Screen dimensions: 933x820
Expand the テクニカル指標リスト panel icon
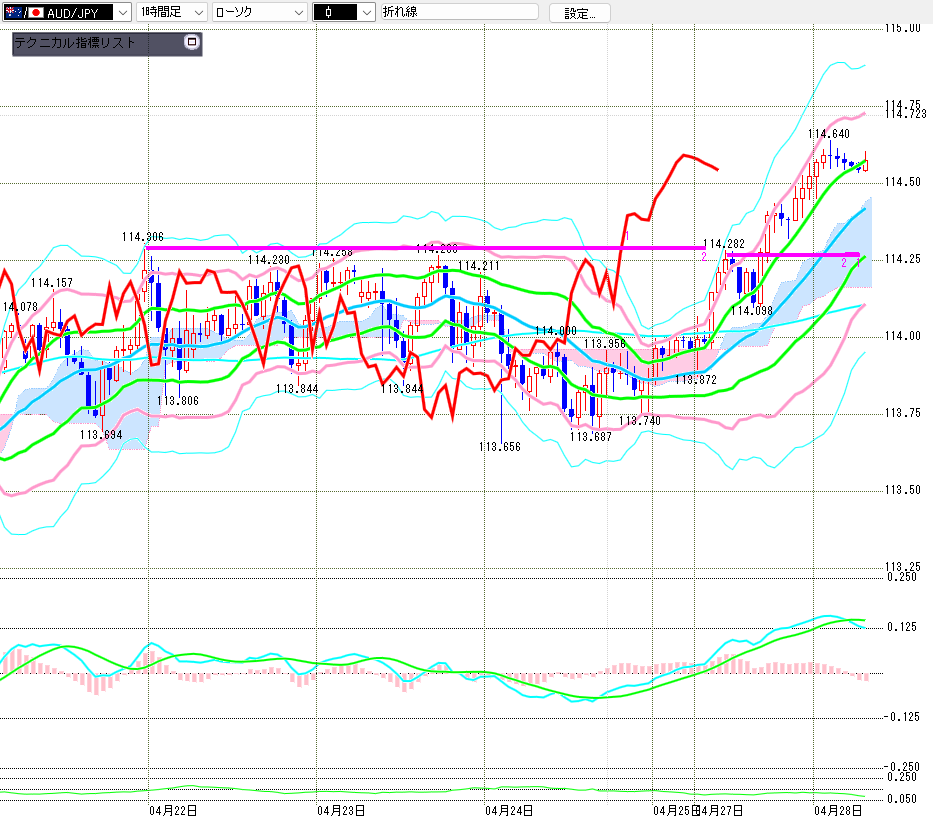pyautogui.click(x=192, y=43)
